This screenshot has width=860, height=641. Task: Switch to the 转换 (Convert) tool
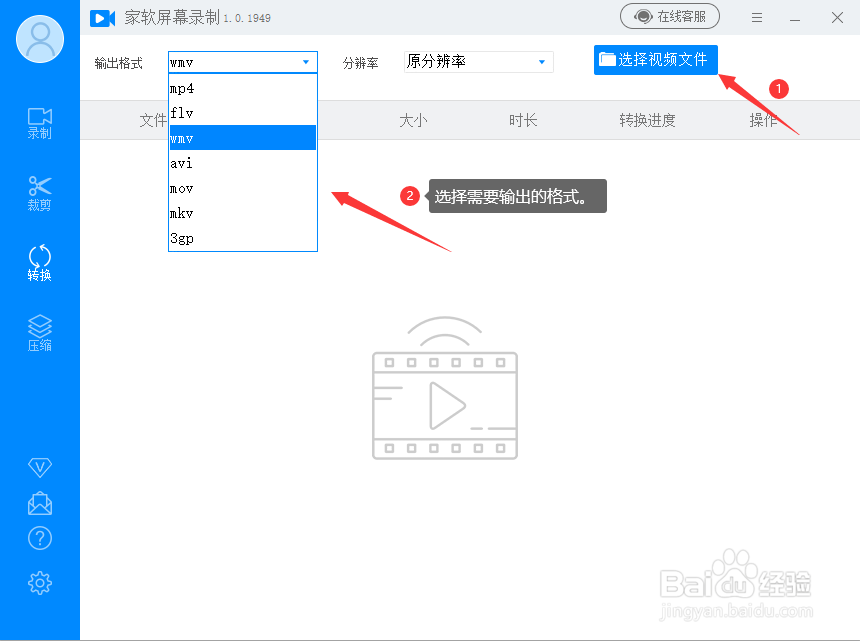(x=39, y=263)
